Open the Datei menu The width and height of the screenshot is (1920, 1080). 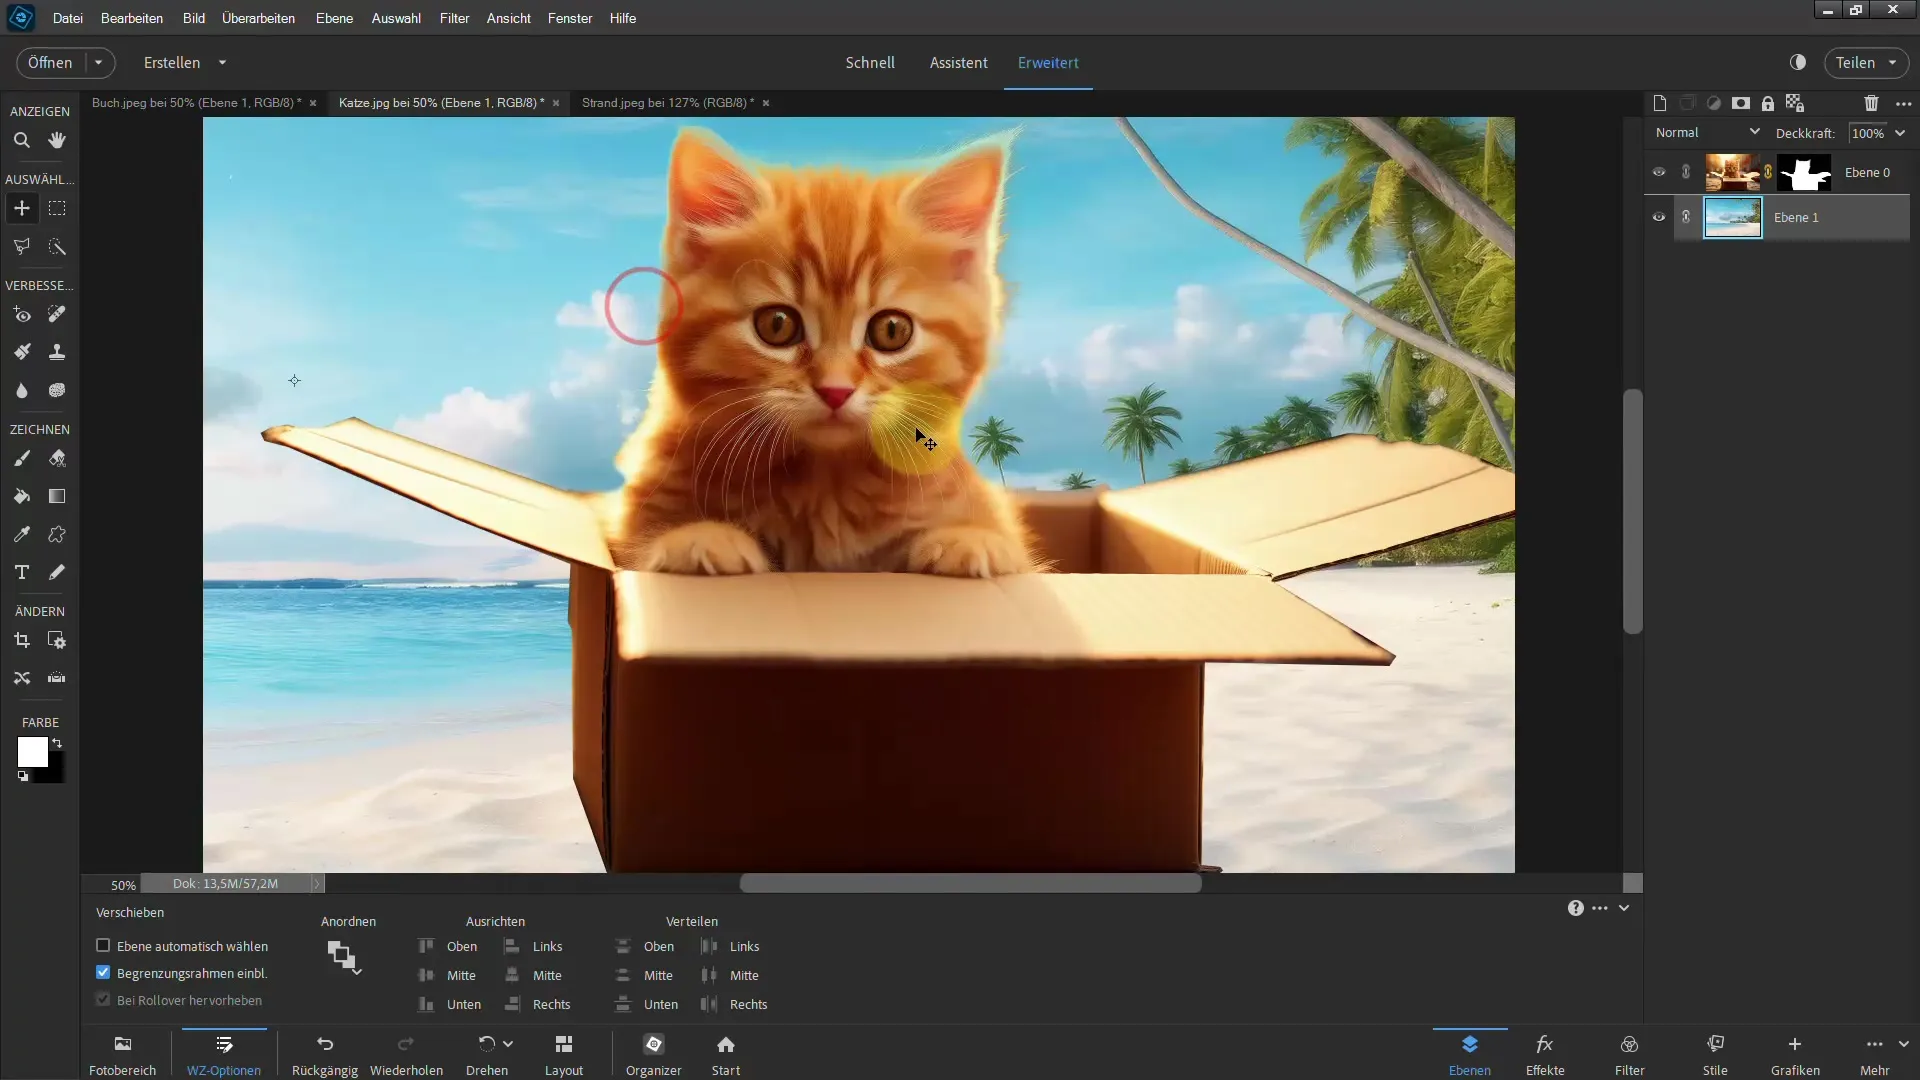click(x=68, y=18)
